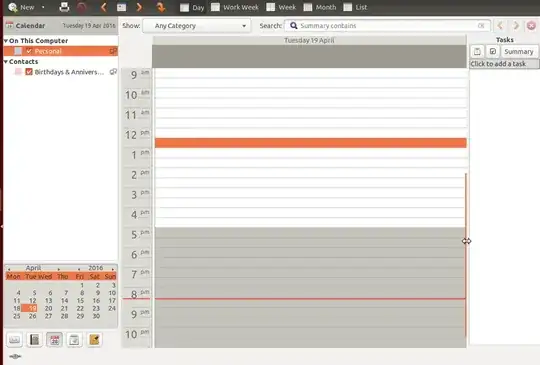Open Contacts view icon in switcher
The image size is (540, 365).
(34, 340)
